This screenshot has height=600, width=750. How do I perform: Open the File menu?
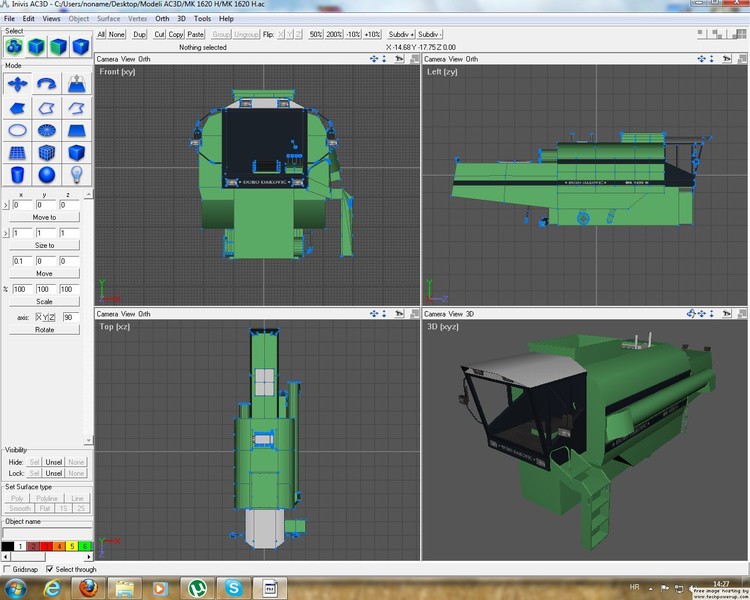[9, 19]
